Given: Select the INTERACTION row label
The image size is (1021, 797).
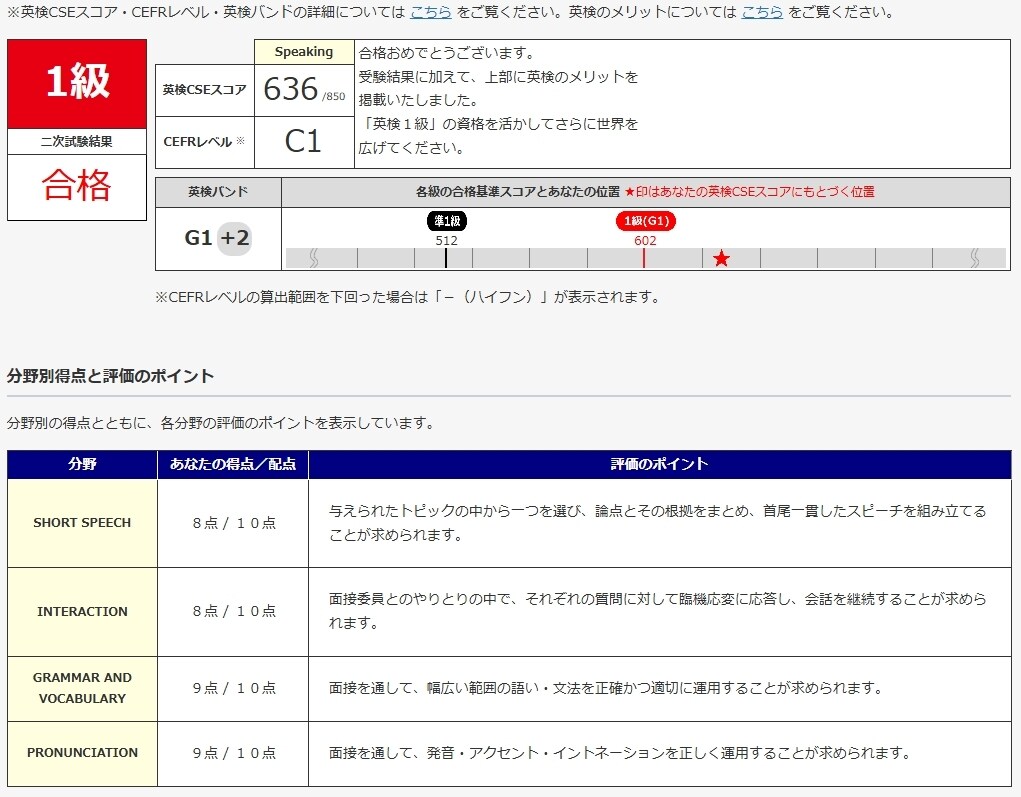Looking at the screenshot, I should (x=82, y=612).
